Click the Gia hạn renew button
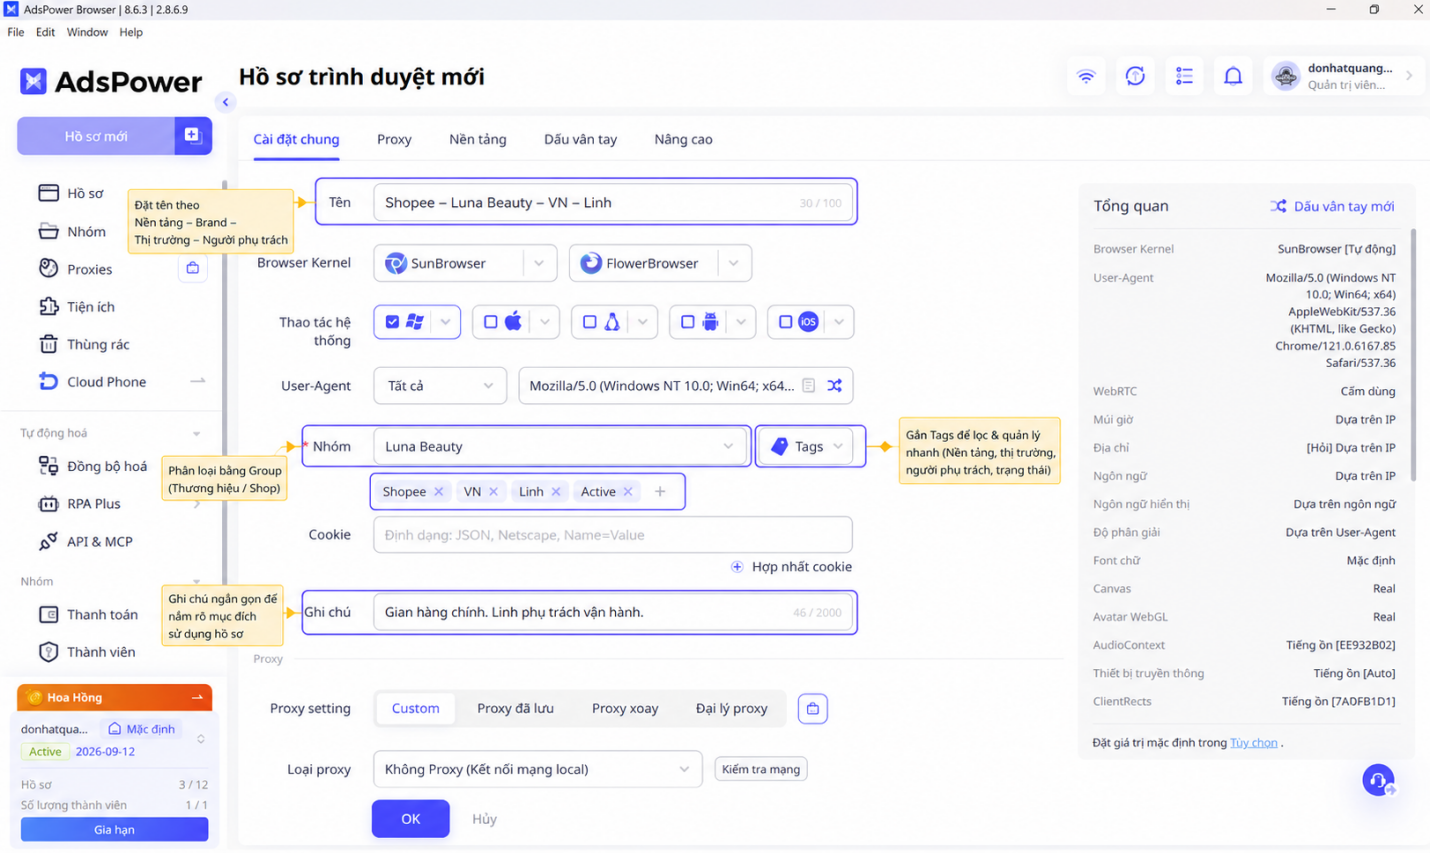Screen dimensions: 1430x853 [x=115, y=829]
